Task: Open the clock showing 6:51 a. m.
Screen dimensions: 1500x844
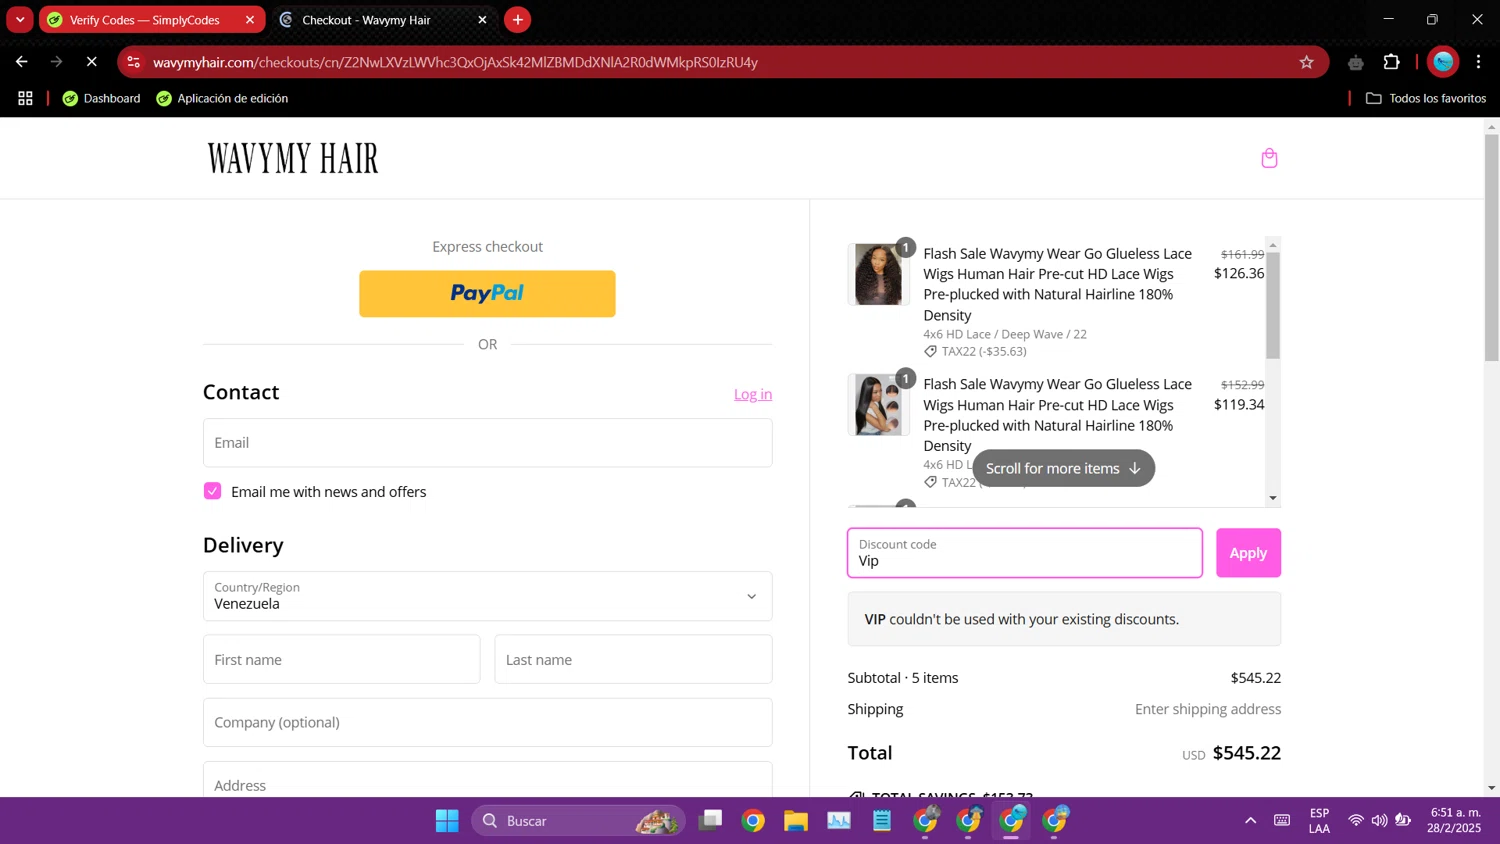Action: point(1455,821)
